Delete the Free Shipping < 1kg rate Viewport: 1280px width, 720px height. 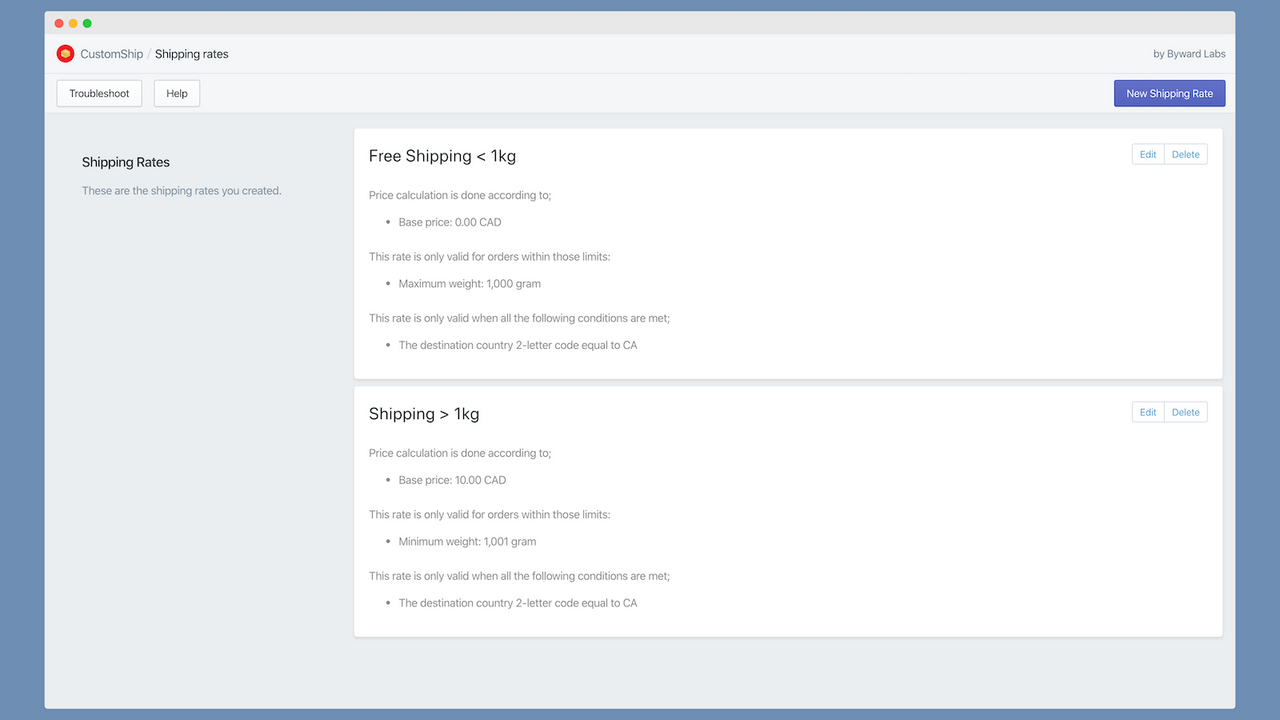click(x=1185, y=155)
